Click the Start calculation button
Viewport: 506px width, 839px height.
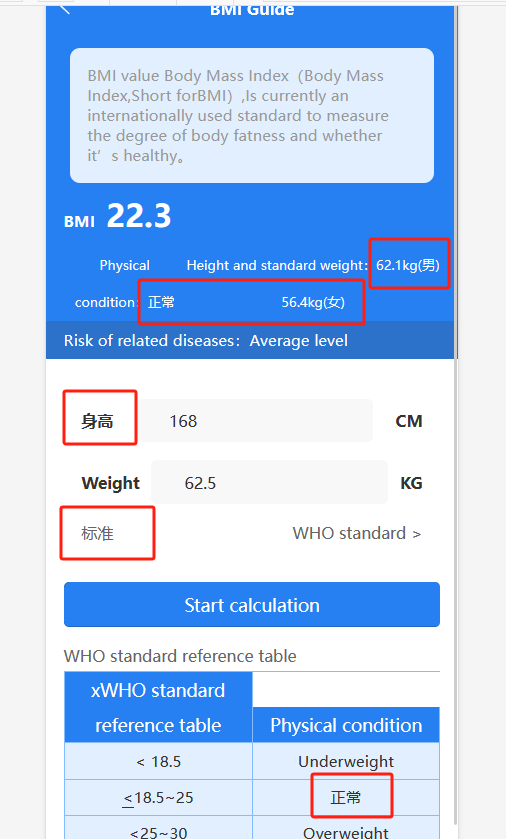(x=252, y=605)
